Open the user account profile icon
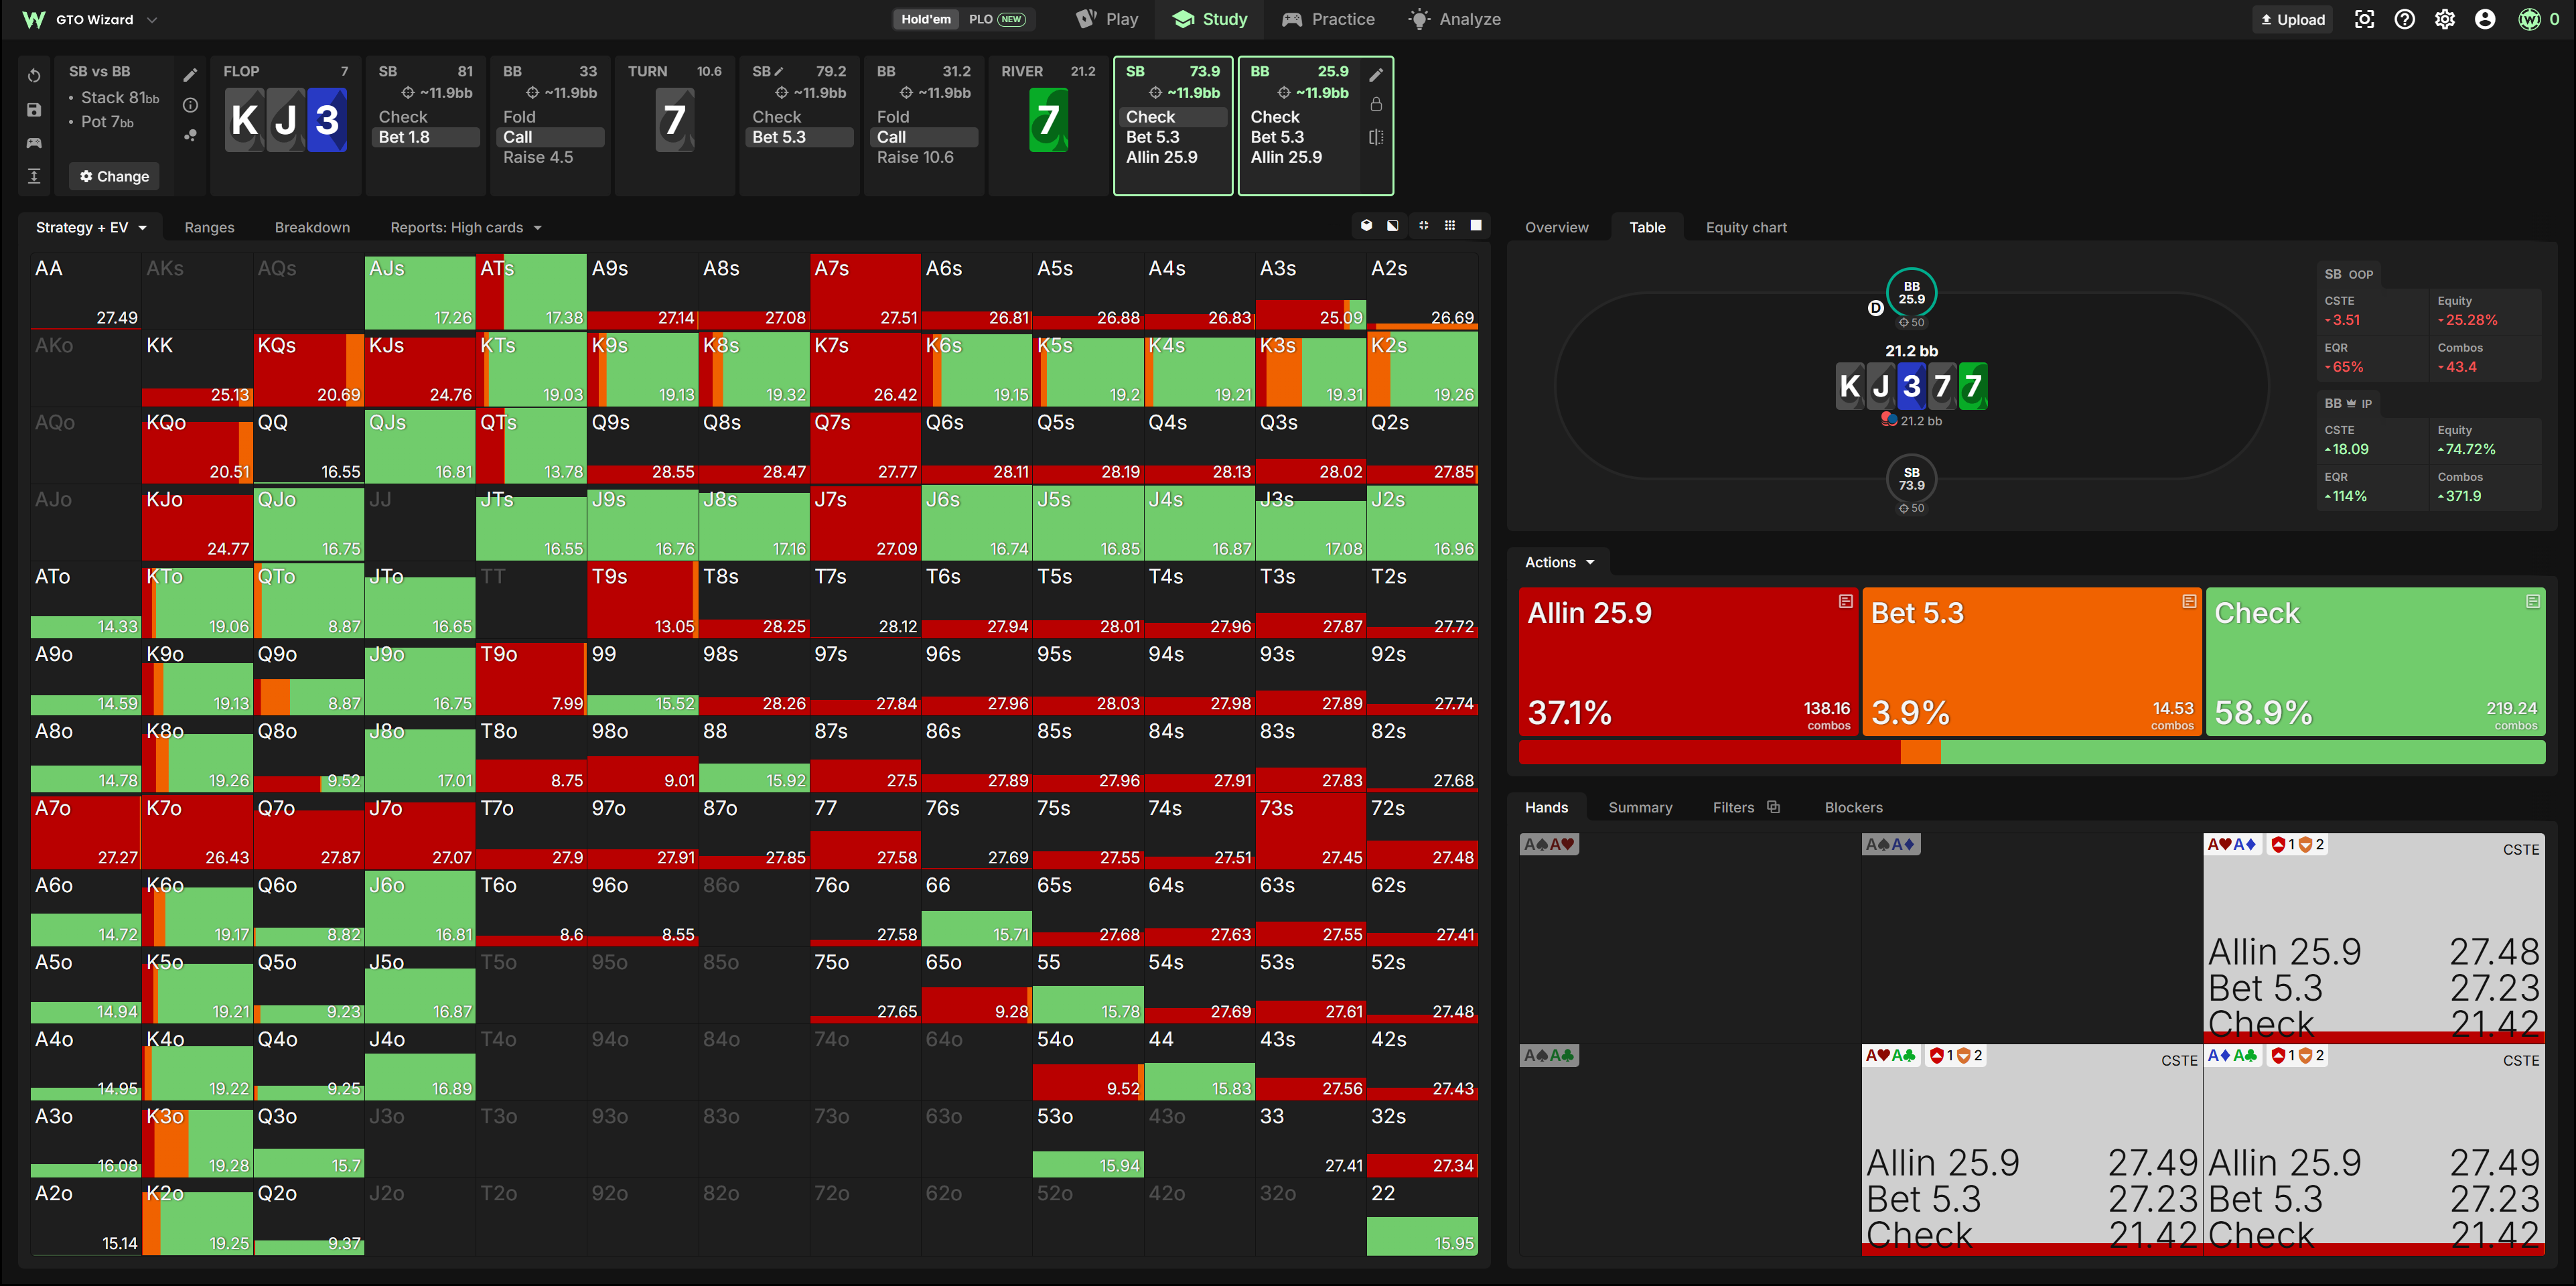The image size is (2576, 1286). 2485,19
